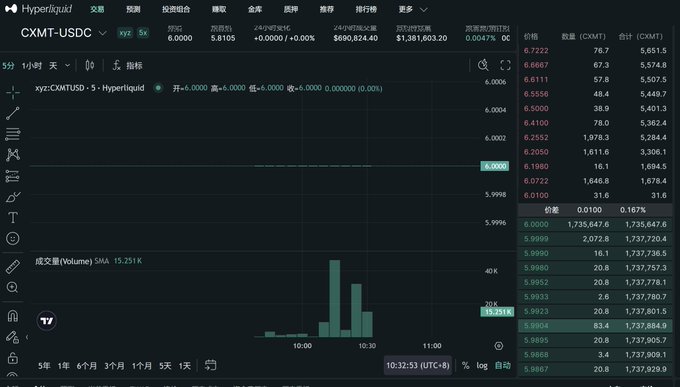The height and width of the screenshot is (387, 680).
Task: Expand the CXMT-USDC pair selector
Action: click(102, 33)
